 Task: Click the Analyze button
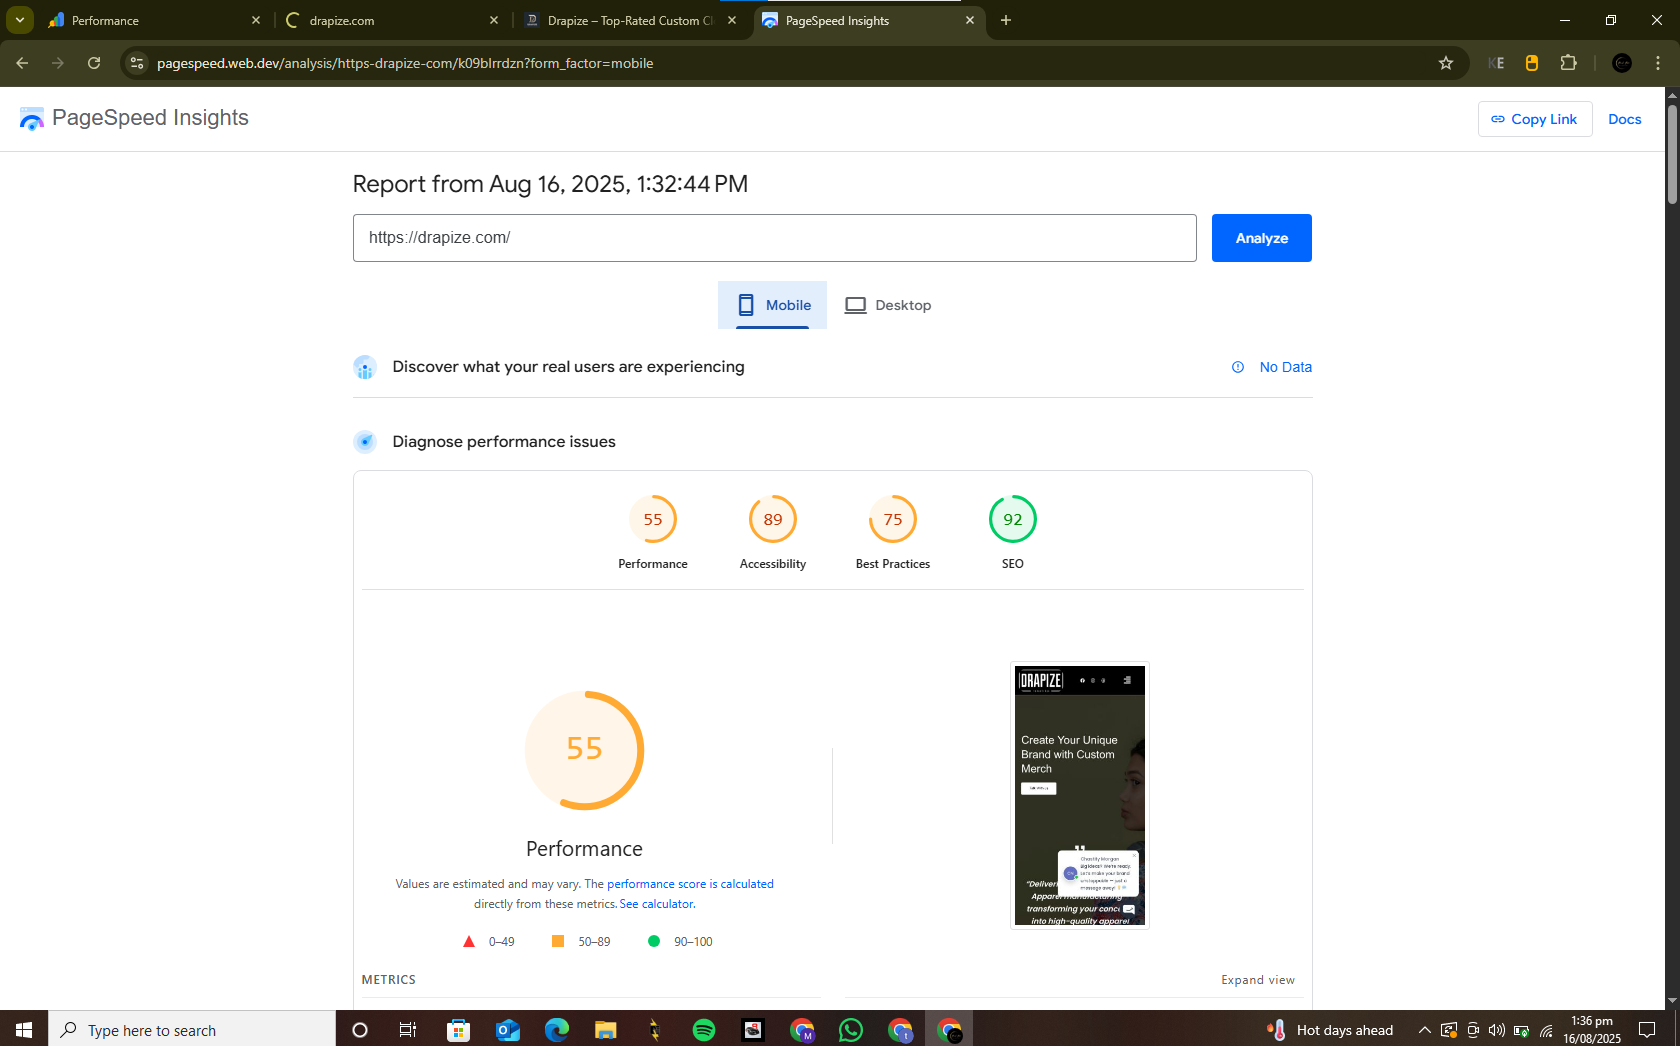[x=1262, y=238]
